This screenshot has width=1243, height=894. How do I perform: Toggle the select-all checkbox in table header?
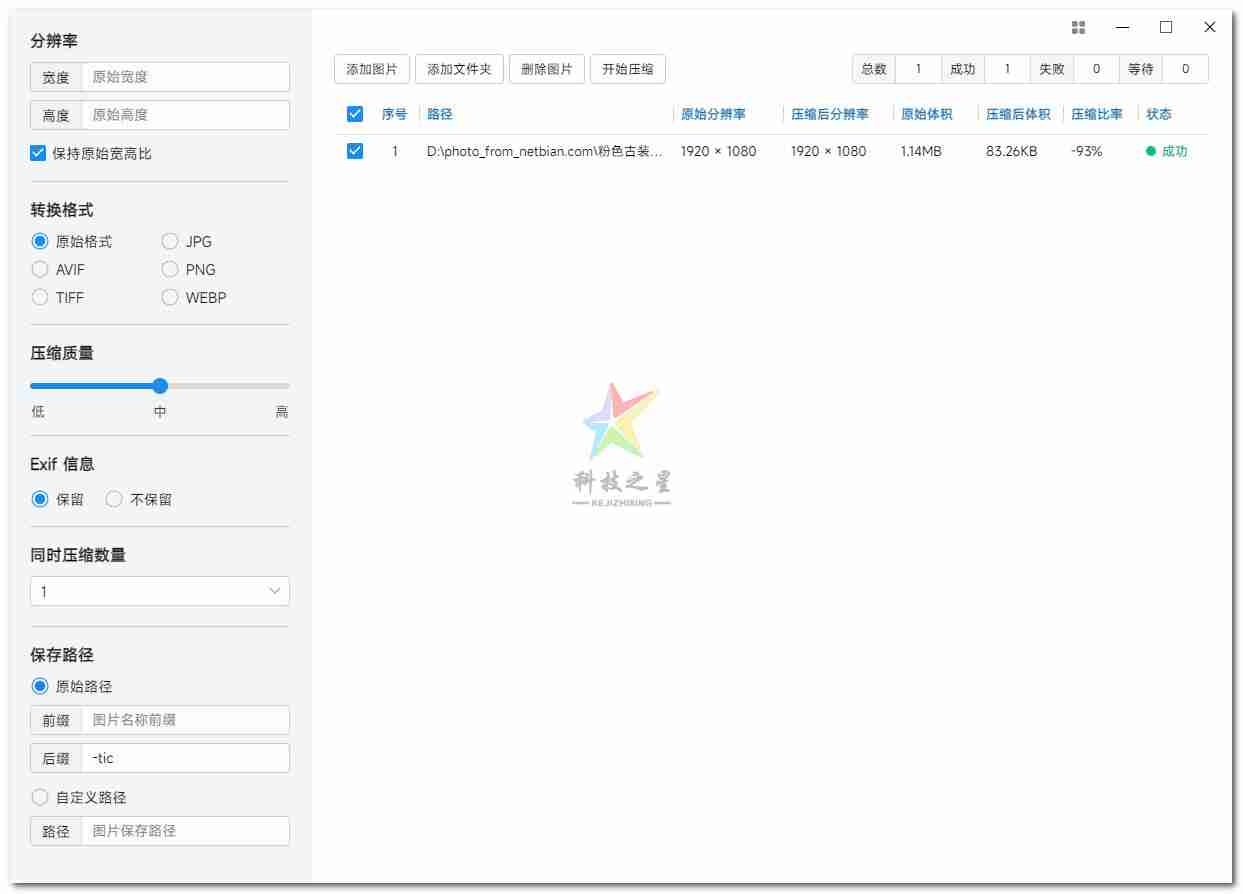click(x=355, y=114)
